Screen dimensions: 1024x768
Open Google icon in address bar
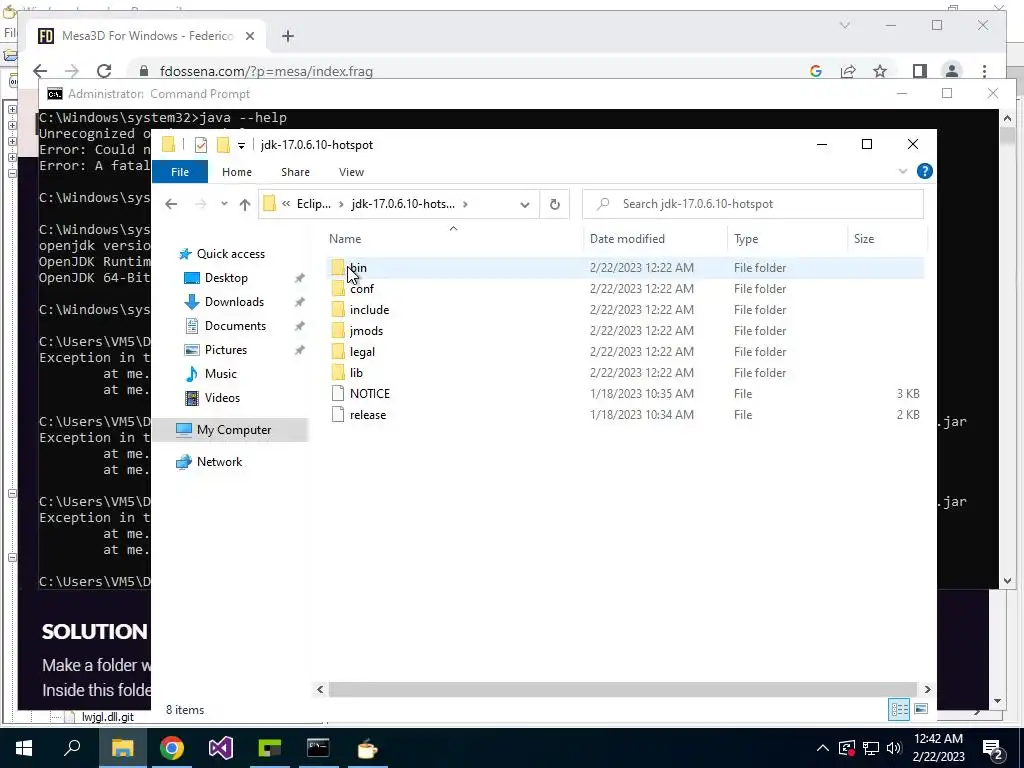pos(816,71)
